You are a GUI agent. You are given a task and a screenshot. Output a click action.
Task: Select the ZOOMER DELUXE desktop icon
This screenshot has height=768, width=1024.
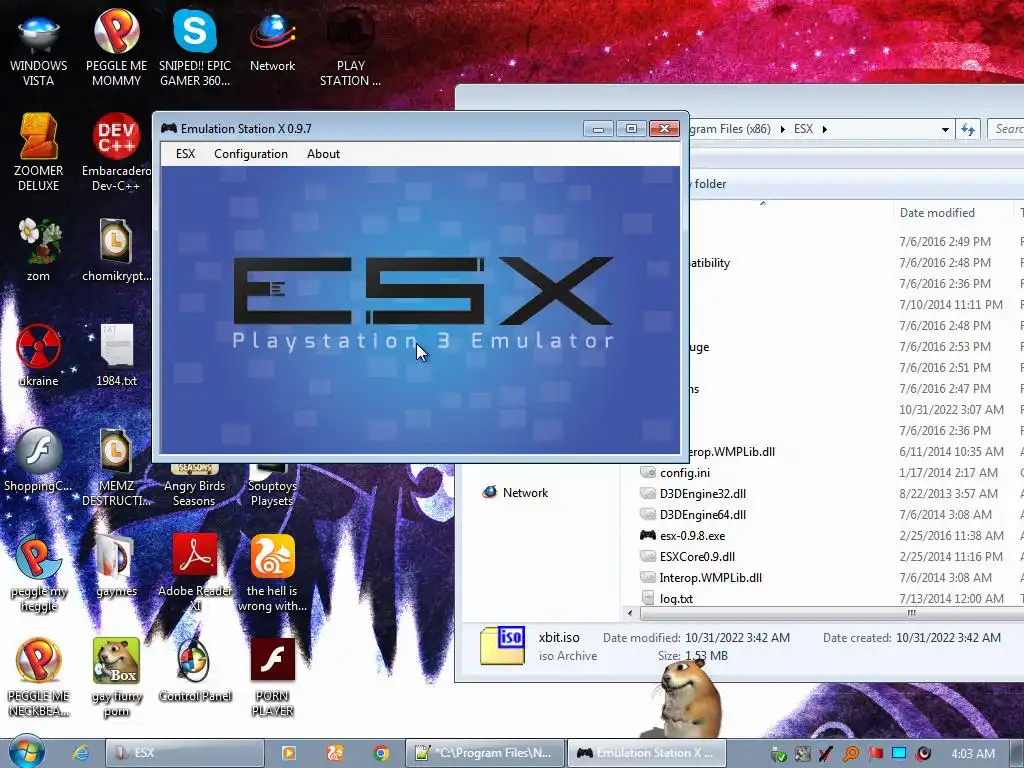point(39,153)
